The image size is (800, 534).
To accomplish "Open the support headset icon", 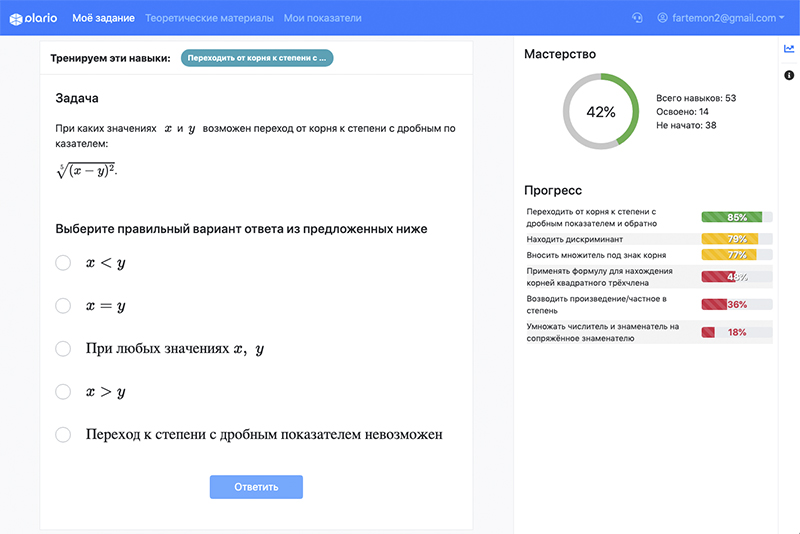I will pyautogui.click(x=637, y=18).
